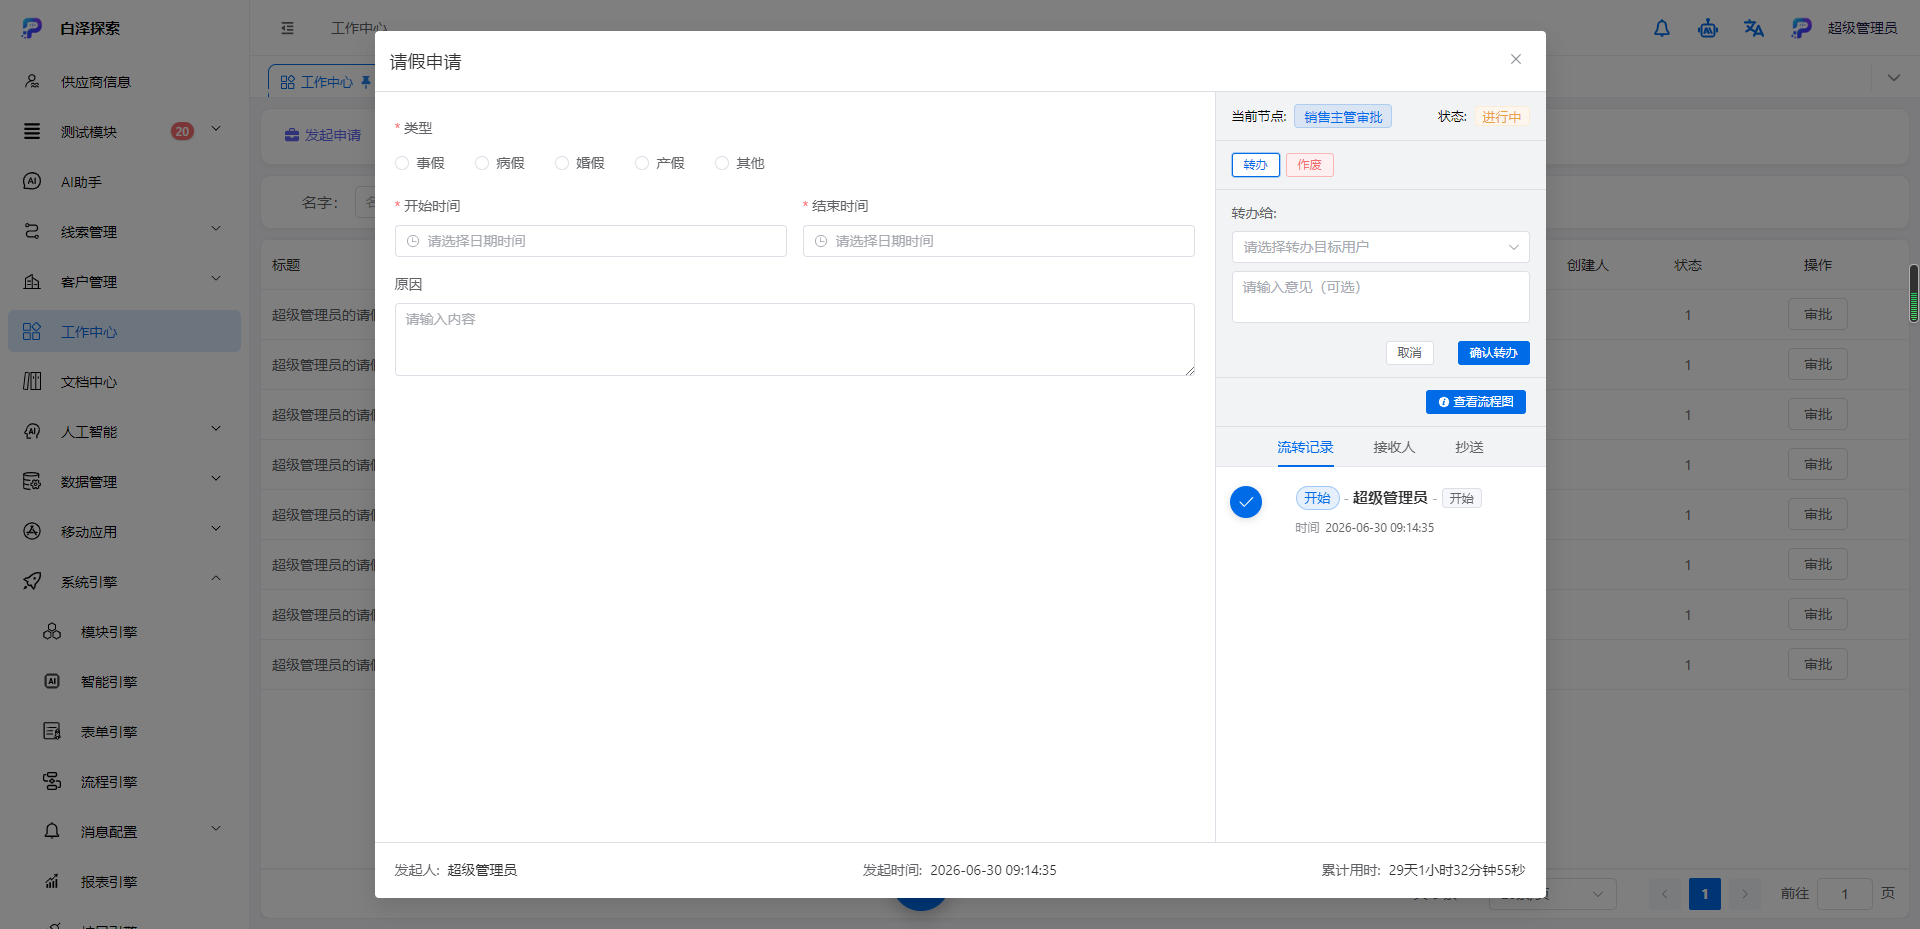
Task: Click the 结束时间 date picker field
Action: [999, 241]
